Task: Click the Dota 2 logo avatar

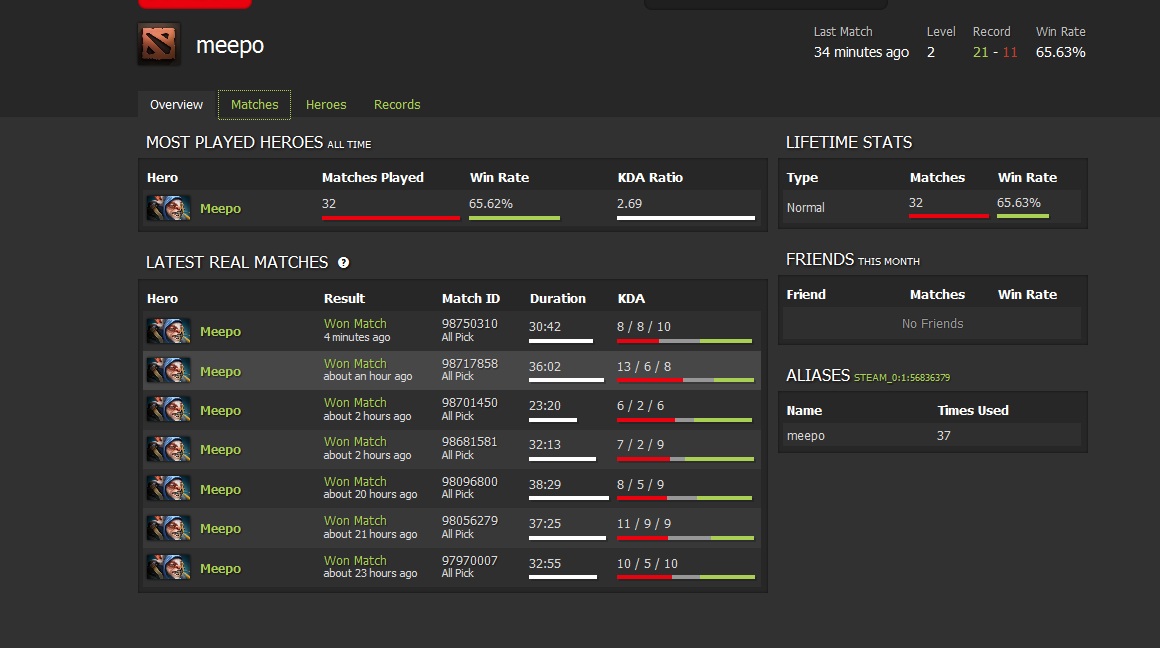Action: point(159,44)
